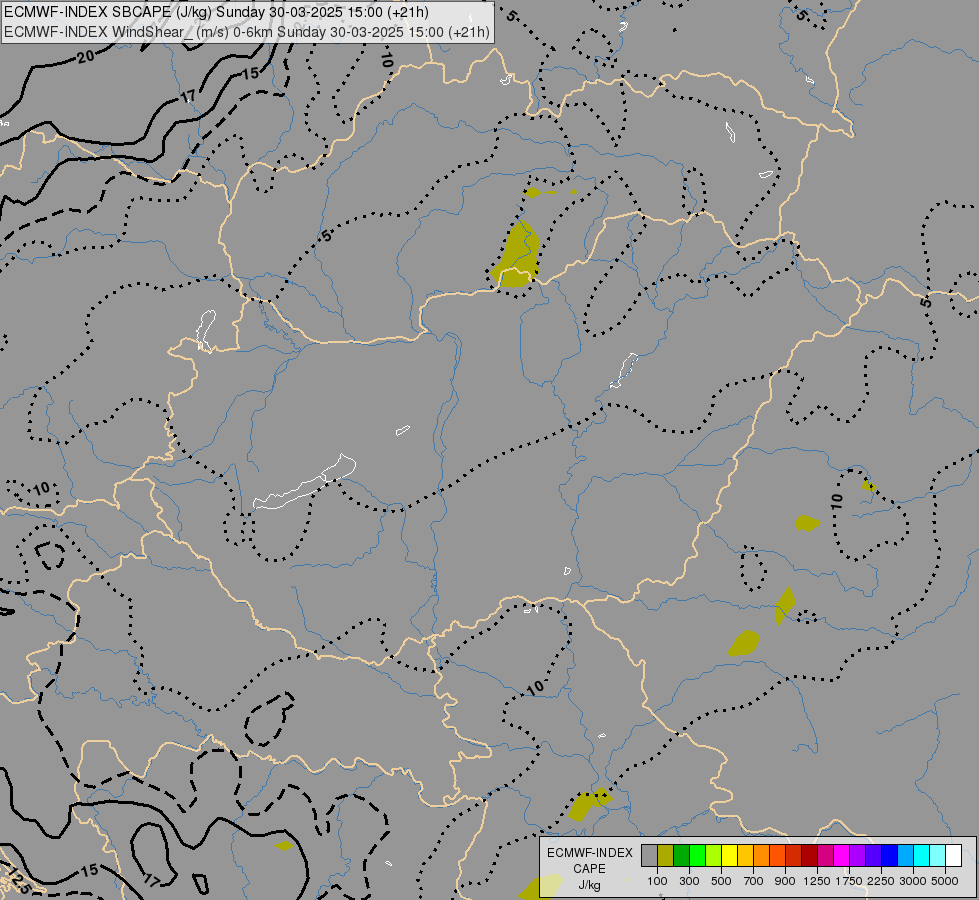This screenshot has height=900, width=979.
Task: Select the pure blue legend swatch
Action: [x=890, y=856]
